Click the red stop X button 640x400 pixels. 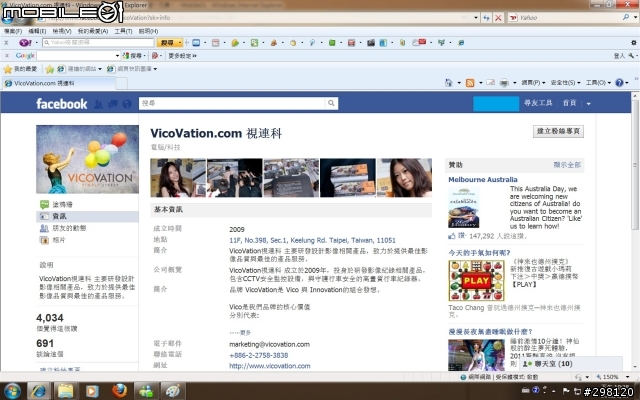pyautogui.click(x=498, y=18)
